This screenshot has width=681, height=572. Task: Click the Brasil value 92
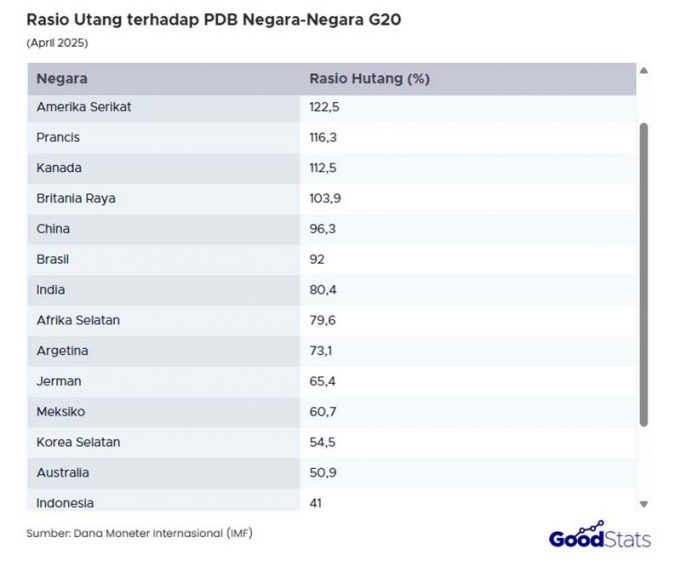317,259
